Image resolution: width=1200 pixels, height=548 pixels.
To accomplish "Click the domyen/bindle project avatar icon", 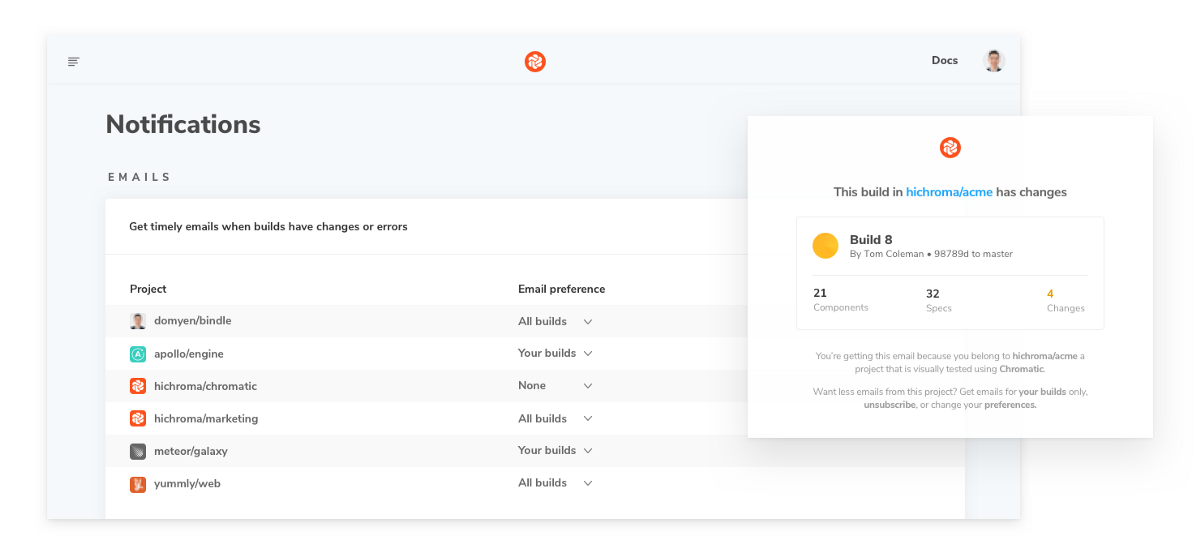I will click(x=138, y=321).
